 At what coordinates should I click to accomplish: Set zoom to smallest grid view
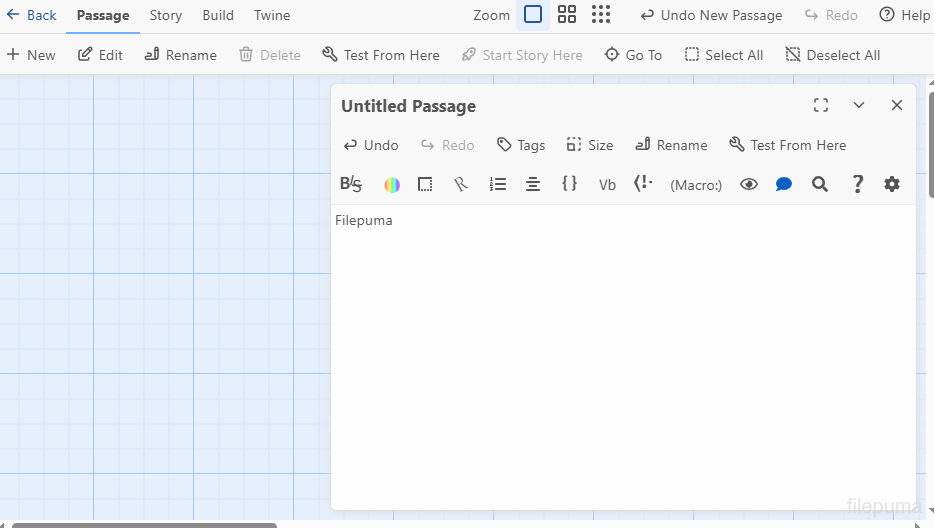click(600, 15)
